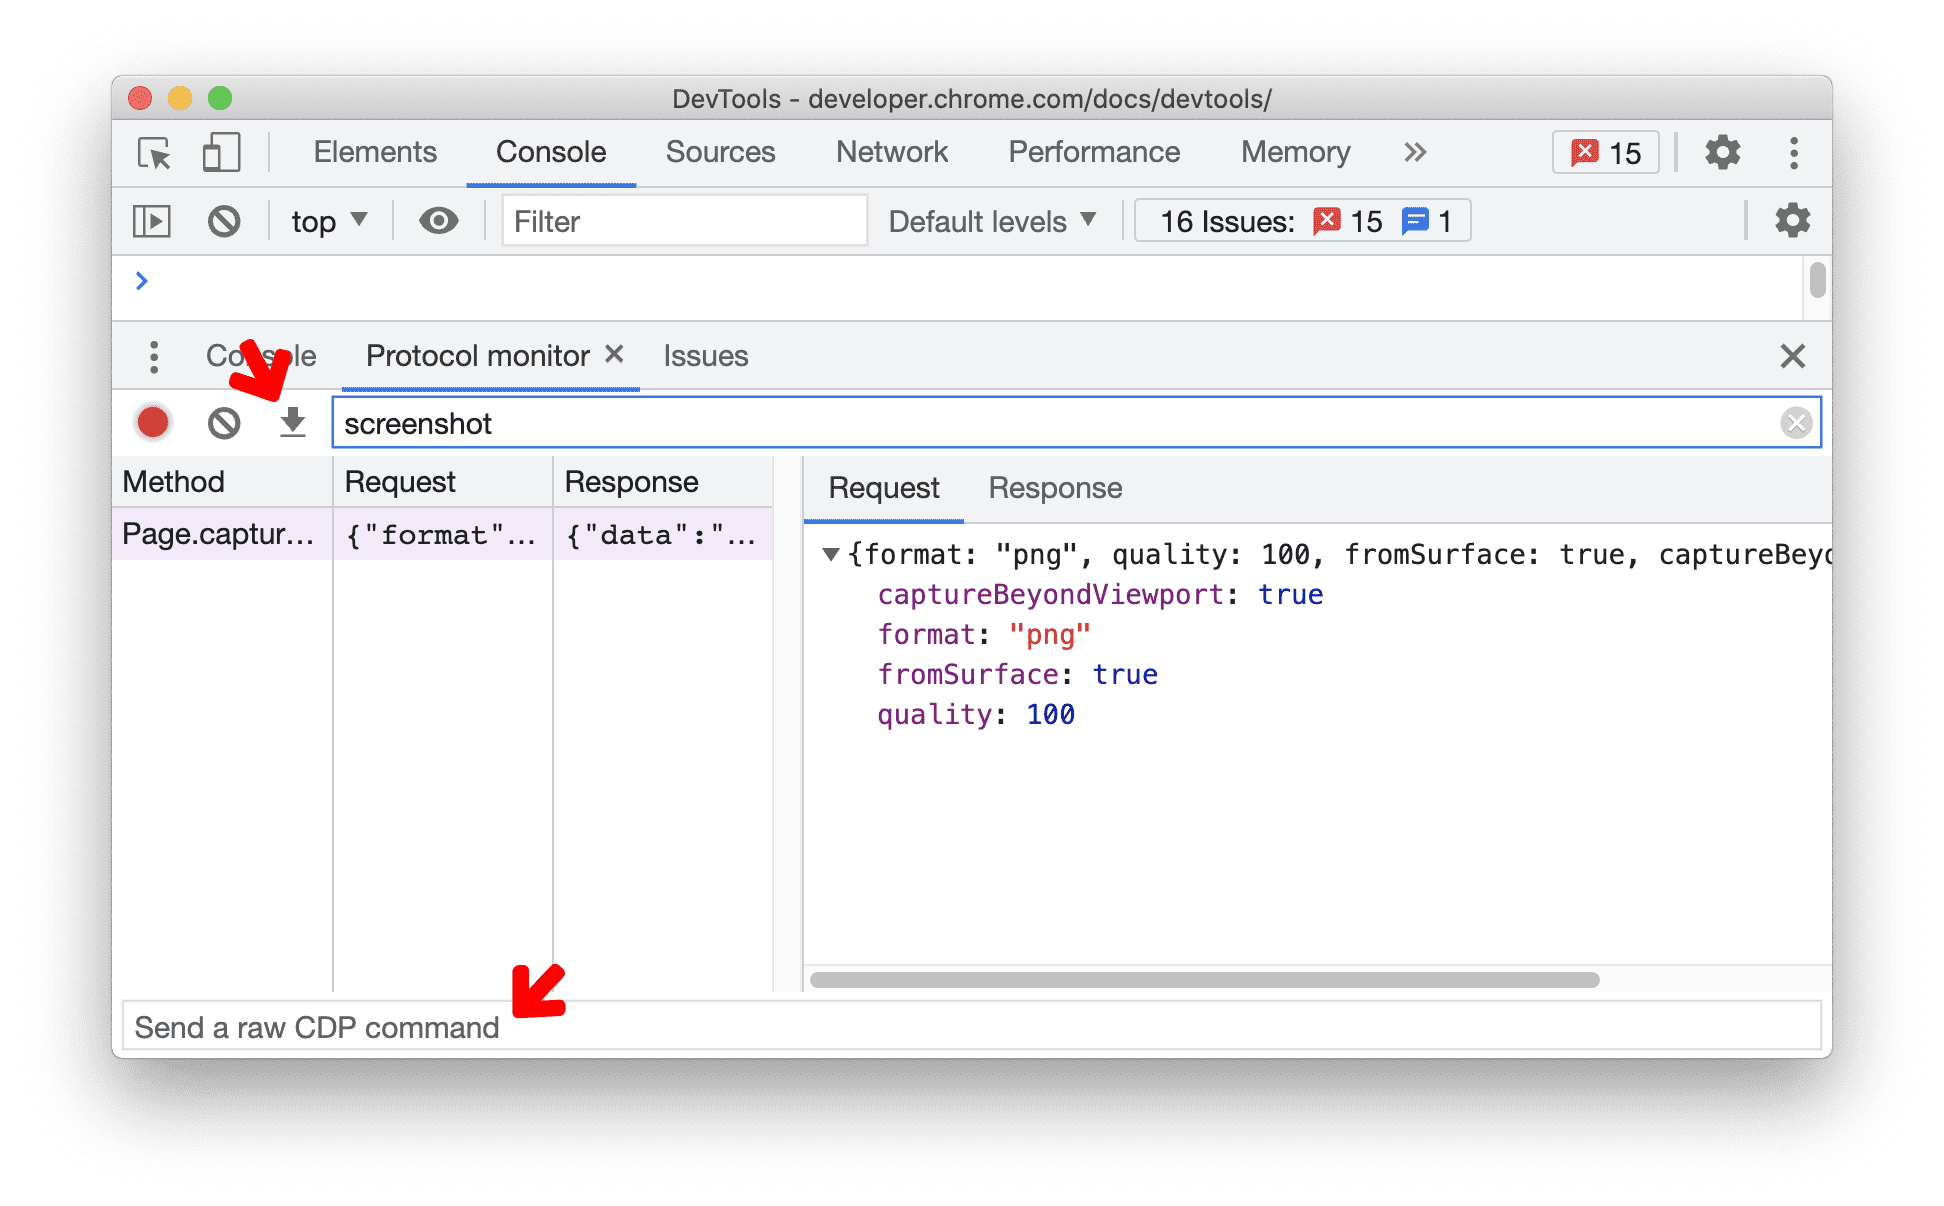Screen dimensions: 1944x1206
Task: Click the record button in Protocol monitor
Action: [x=153, y=422]
